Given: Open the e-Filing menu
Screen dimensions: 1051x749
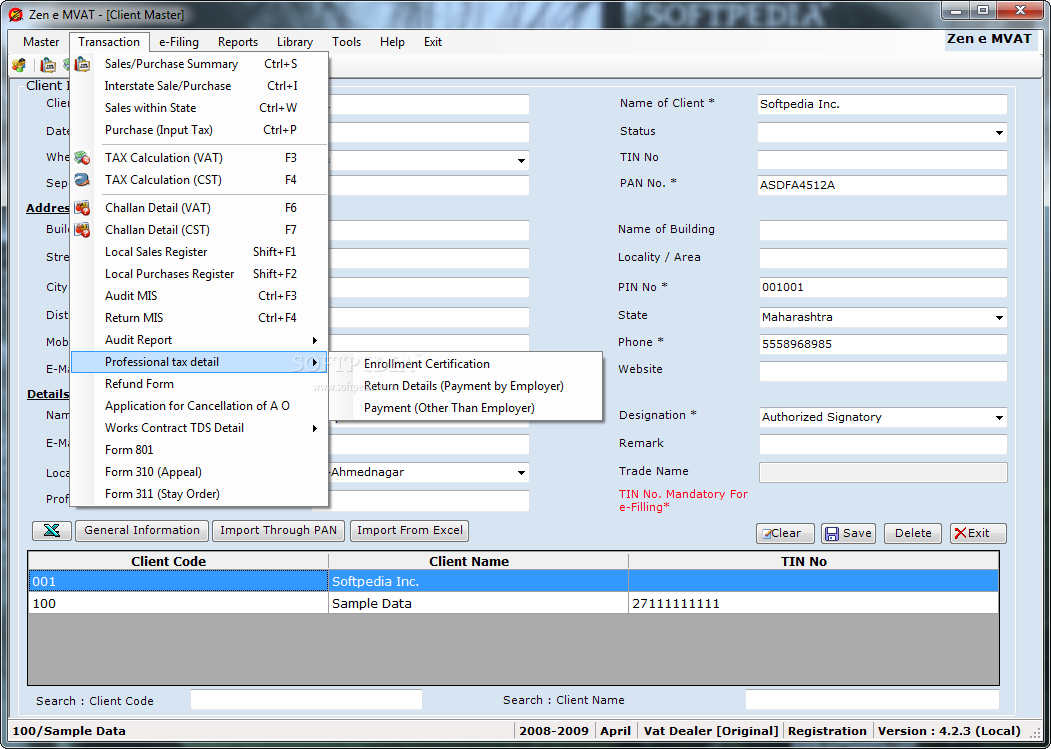Looking at the screenshot, I should pyautogui.click(x=179, y=42).
